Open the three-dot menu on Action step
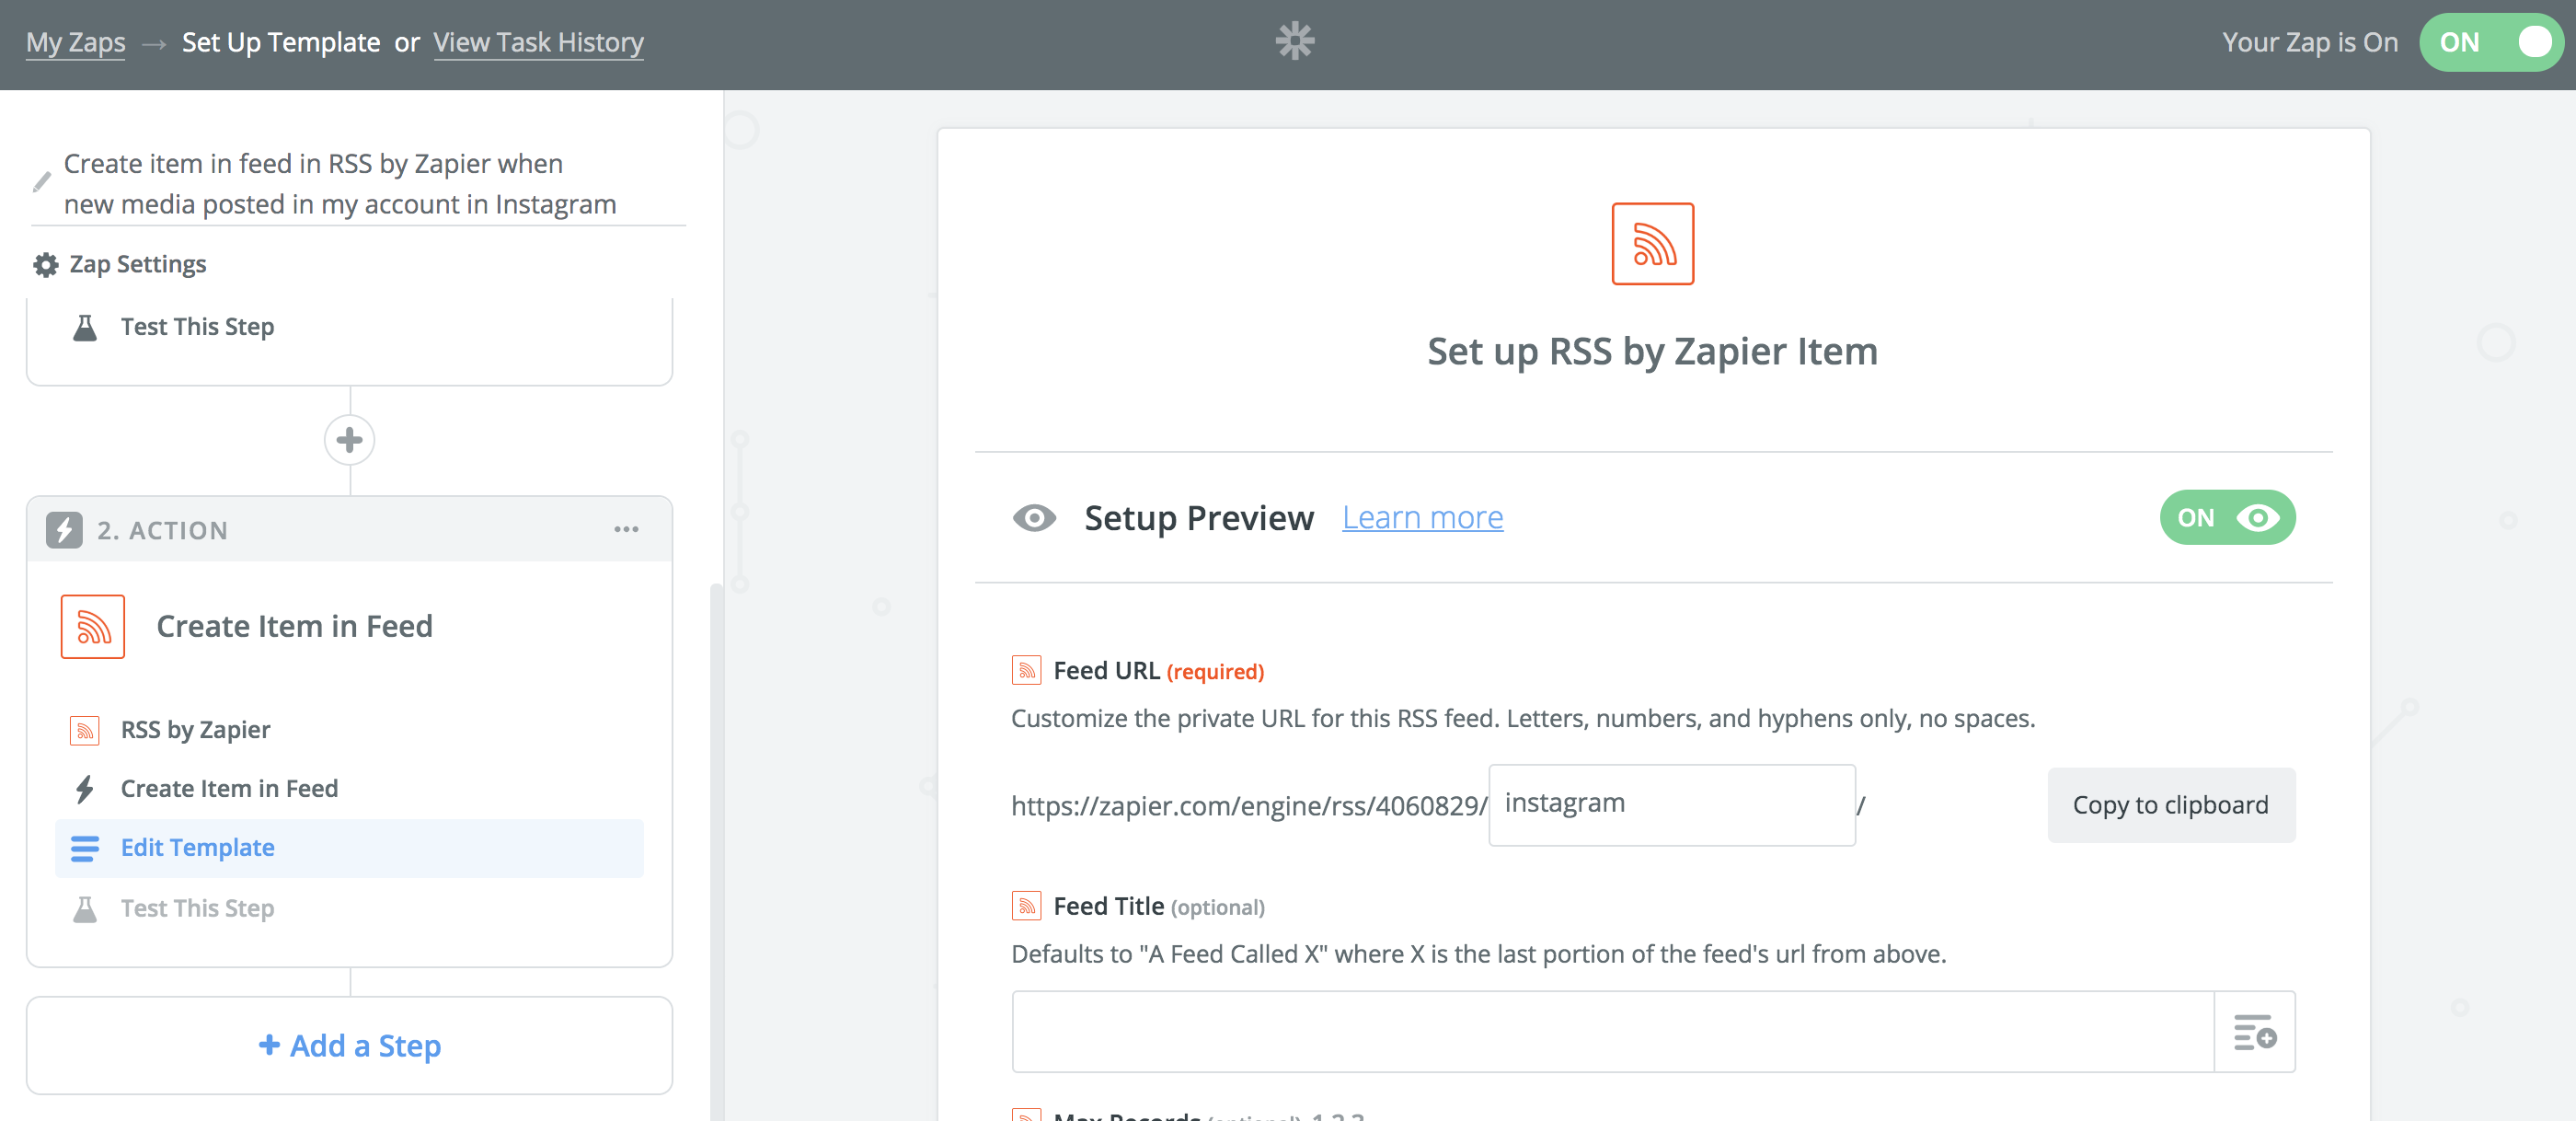The image size is (2576, 1121). pos(626,530)
